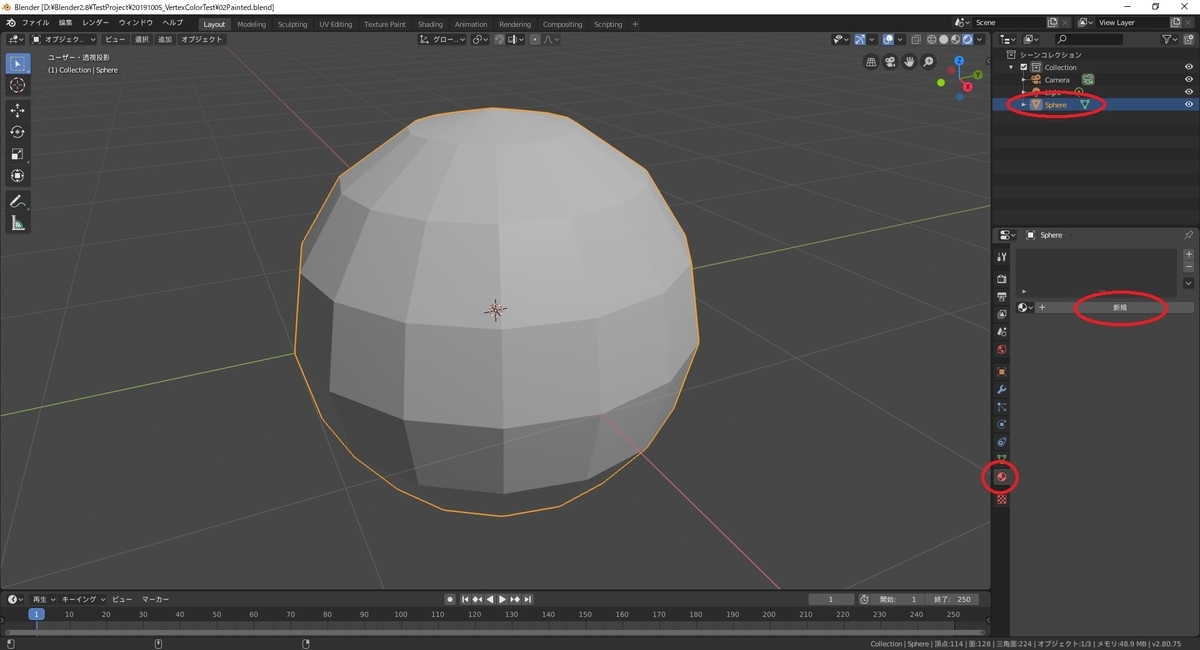Screen dimensions: 1200x650
Task: Remove material slot with minus button
Action: tap(1188, 267)
